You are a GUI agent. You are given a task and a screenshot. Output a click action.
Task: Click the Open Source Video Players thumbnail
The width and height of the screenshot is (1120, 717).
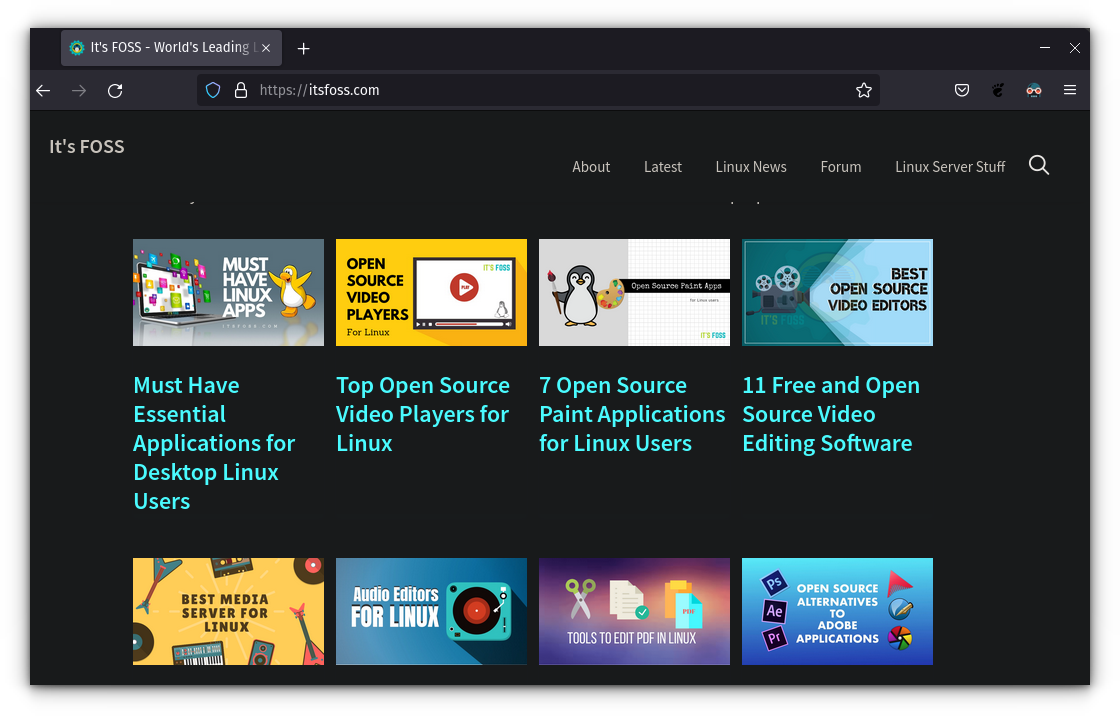(x=431, y=293)
